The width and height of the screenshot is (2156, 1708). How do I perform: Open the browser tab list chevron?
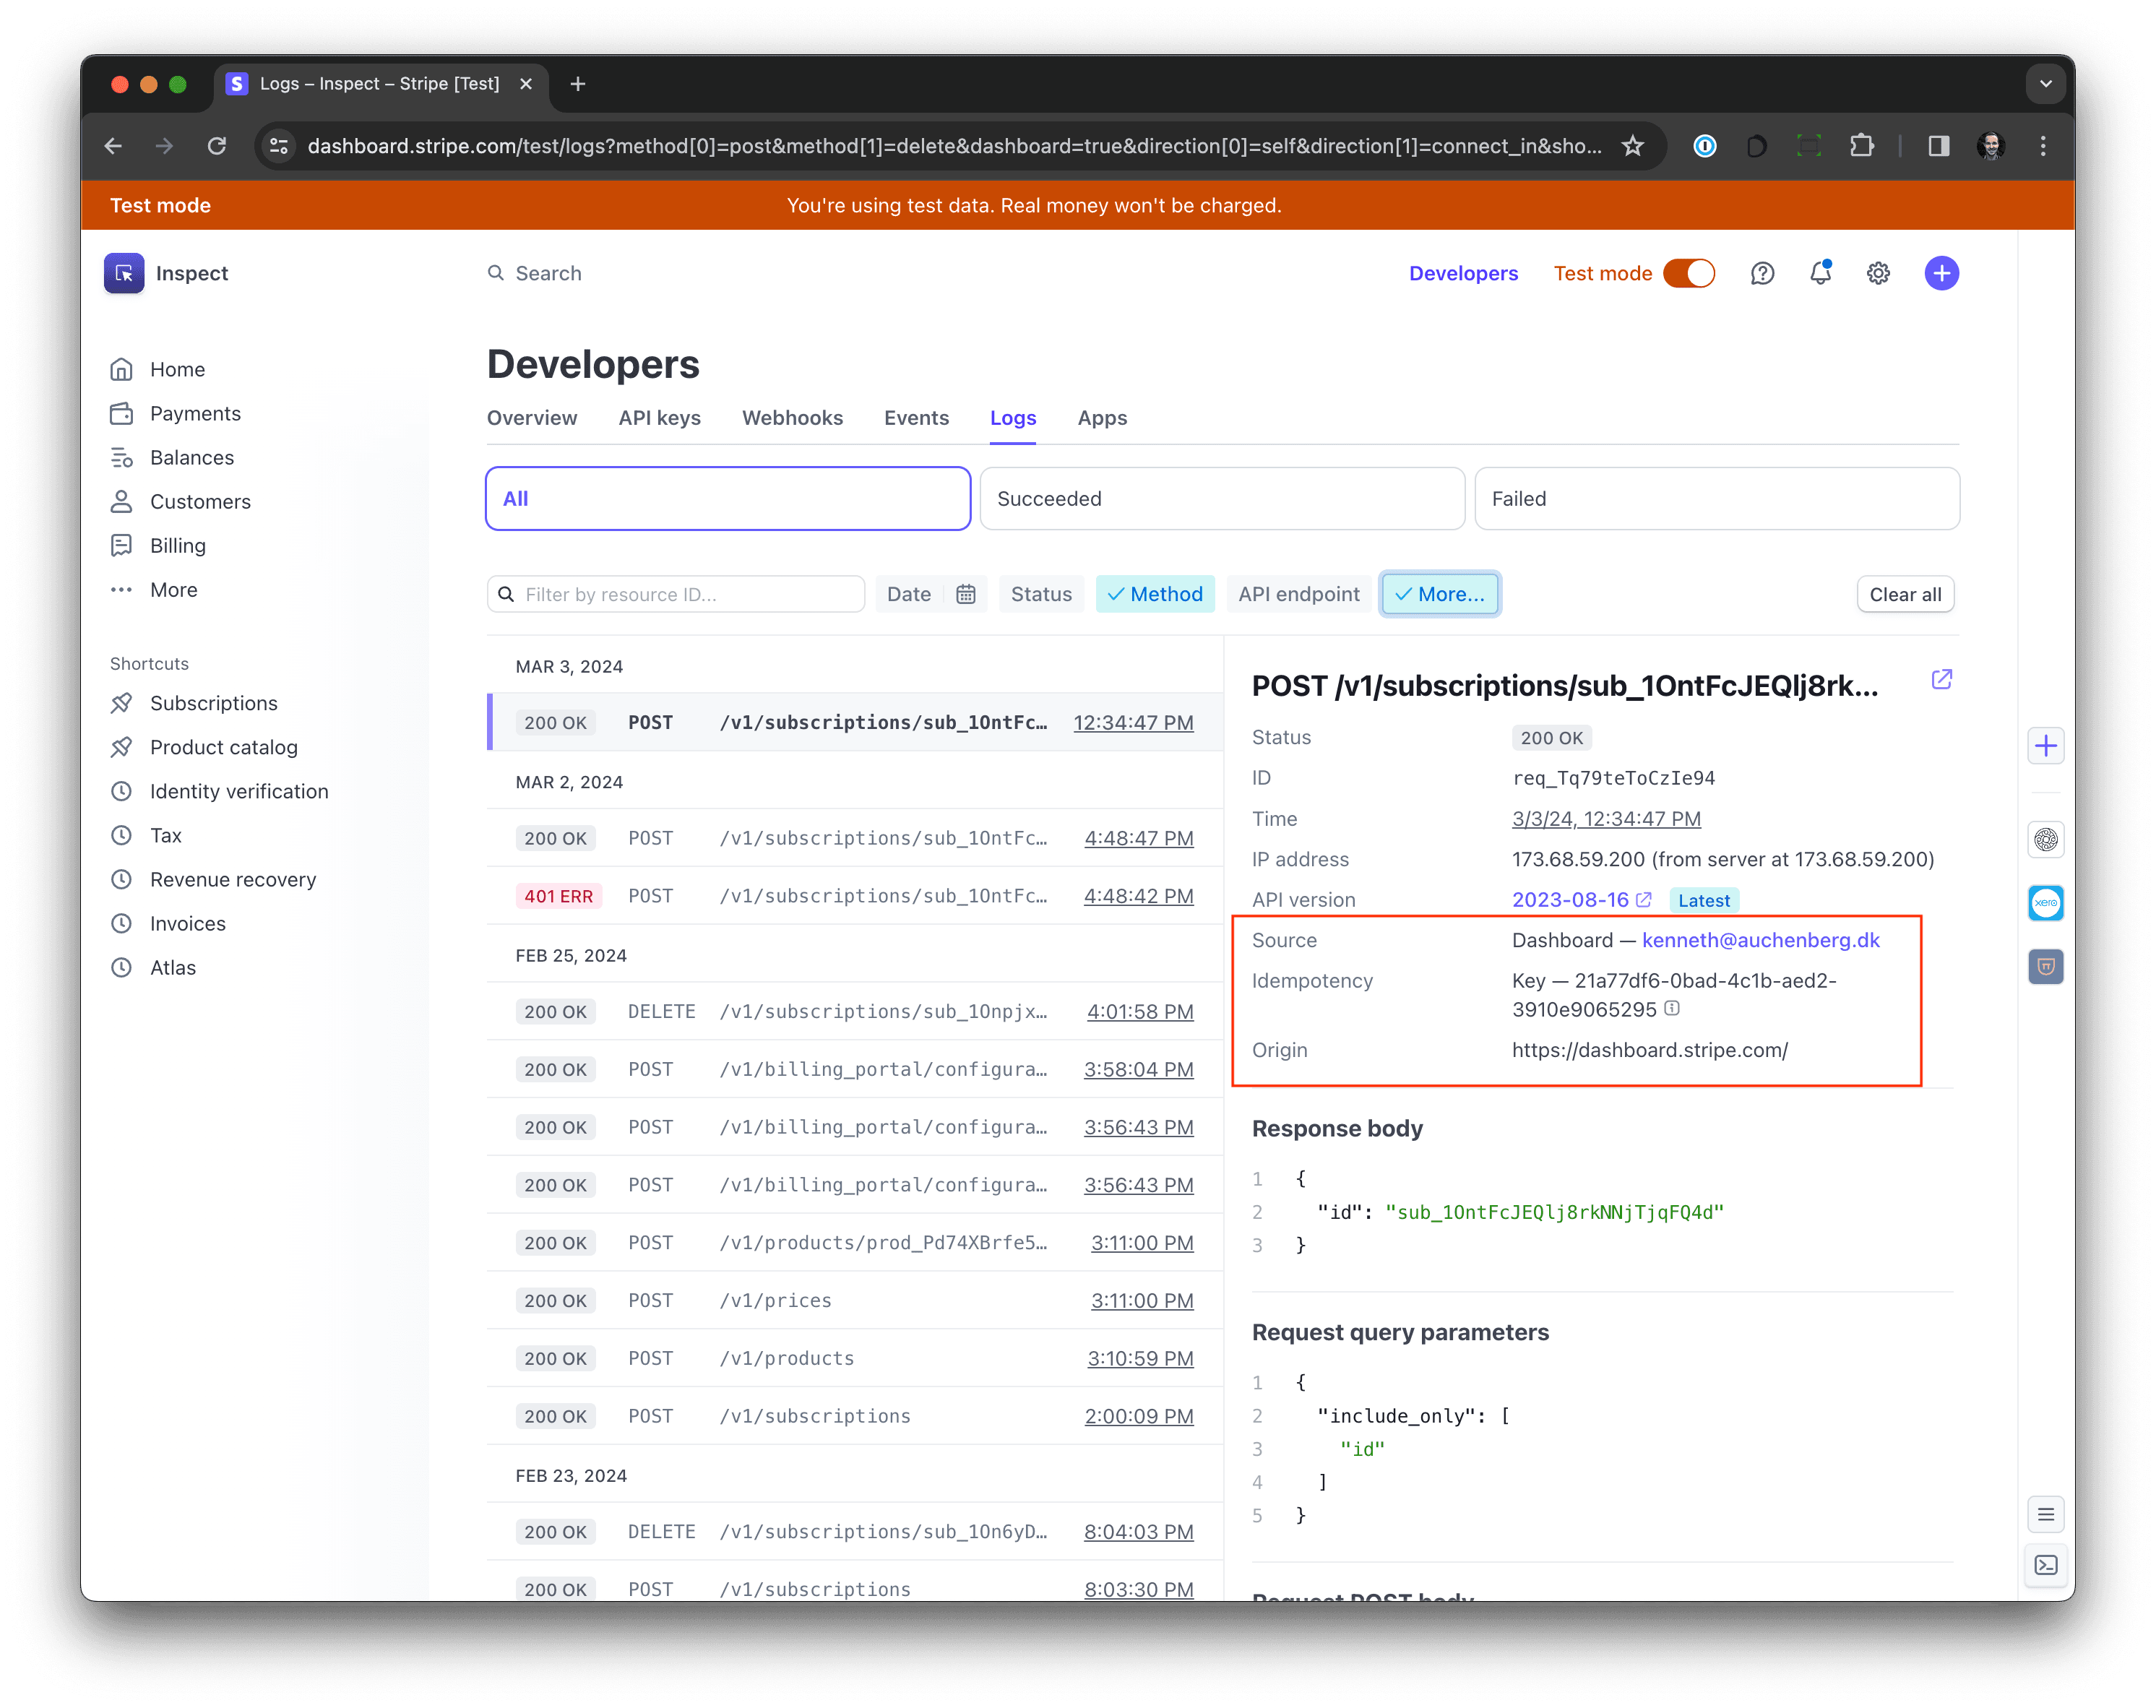point(2045,84)
